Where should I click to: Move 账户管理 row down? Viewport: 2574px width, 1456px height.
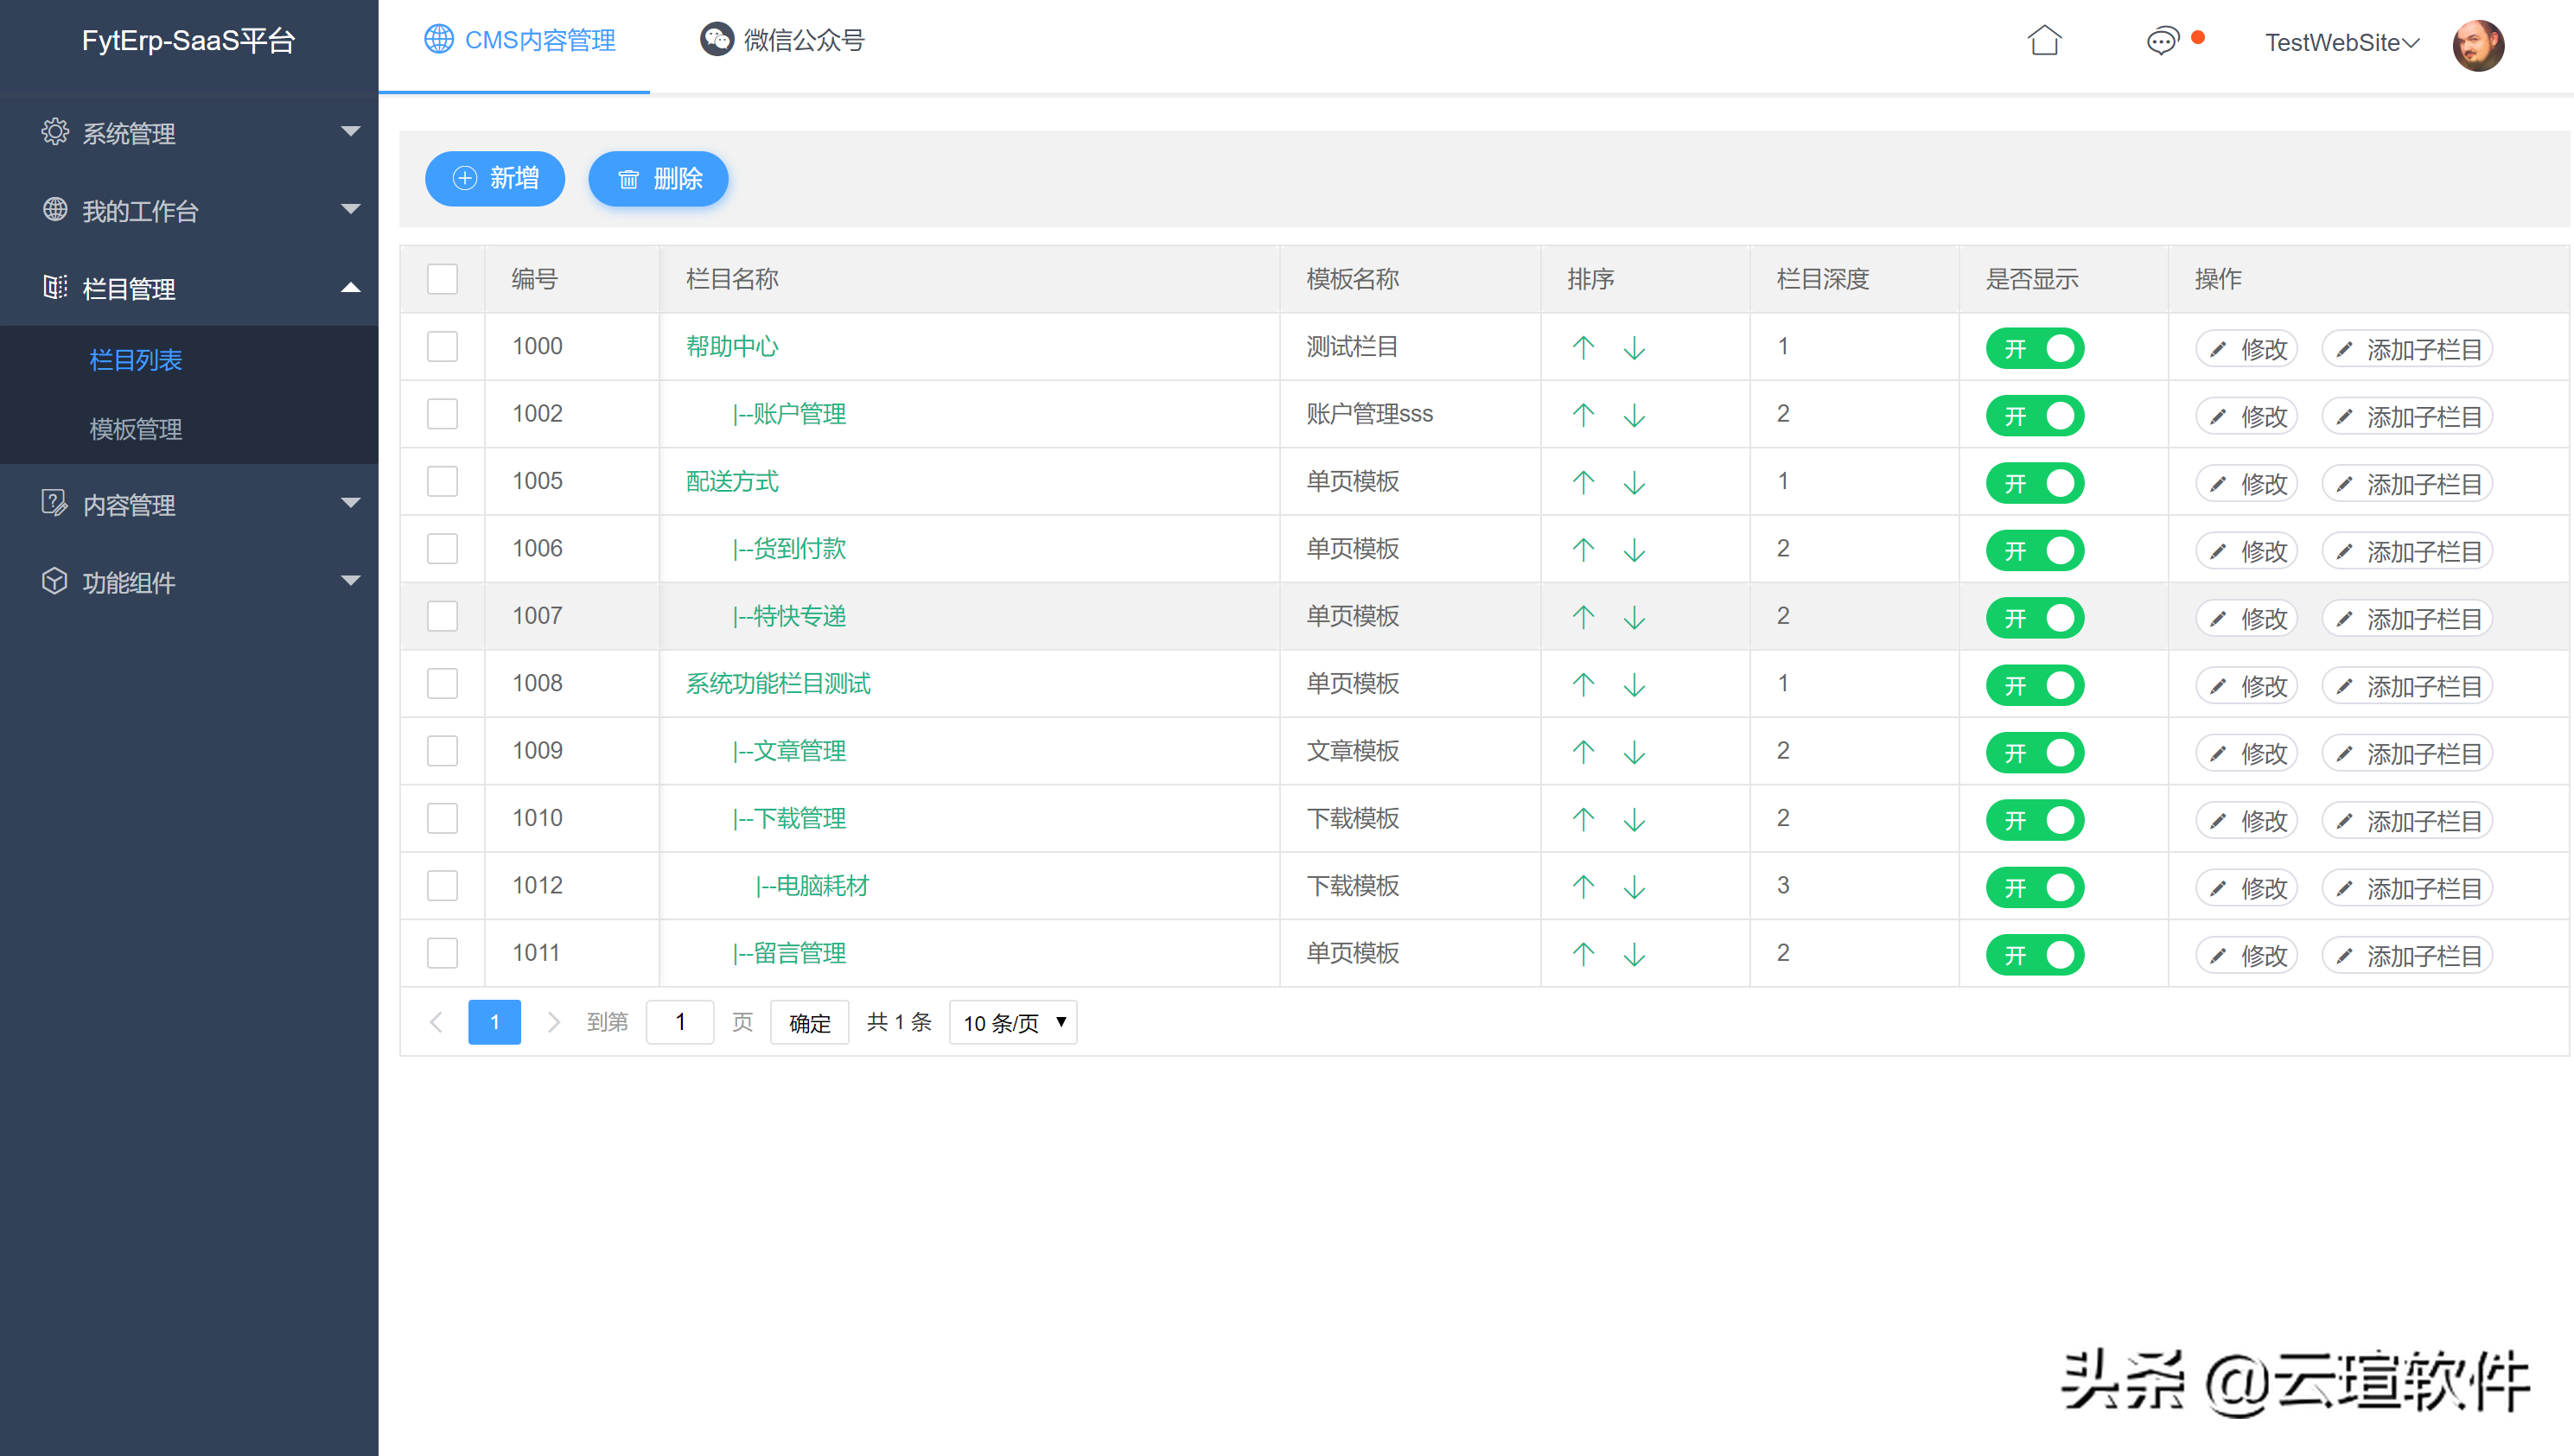coord(1634,415)
